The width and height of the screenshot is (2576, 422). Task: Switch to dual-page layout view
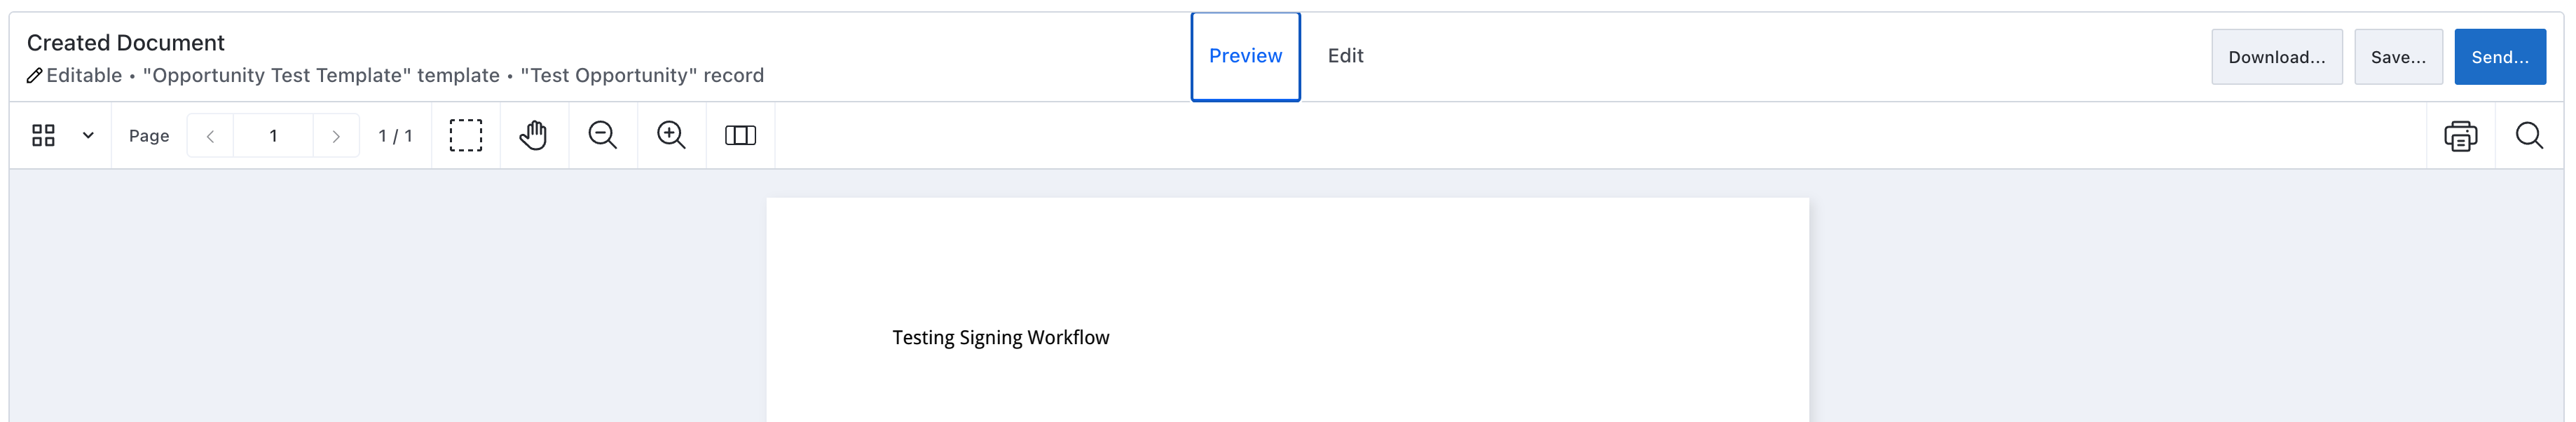click(x=739, y=135)
